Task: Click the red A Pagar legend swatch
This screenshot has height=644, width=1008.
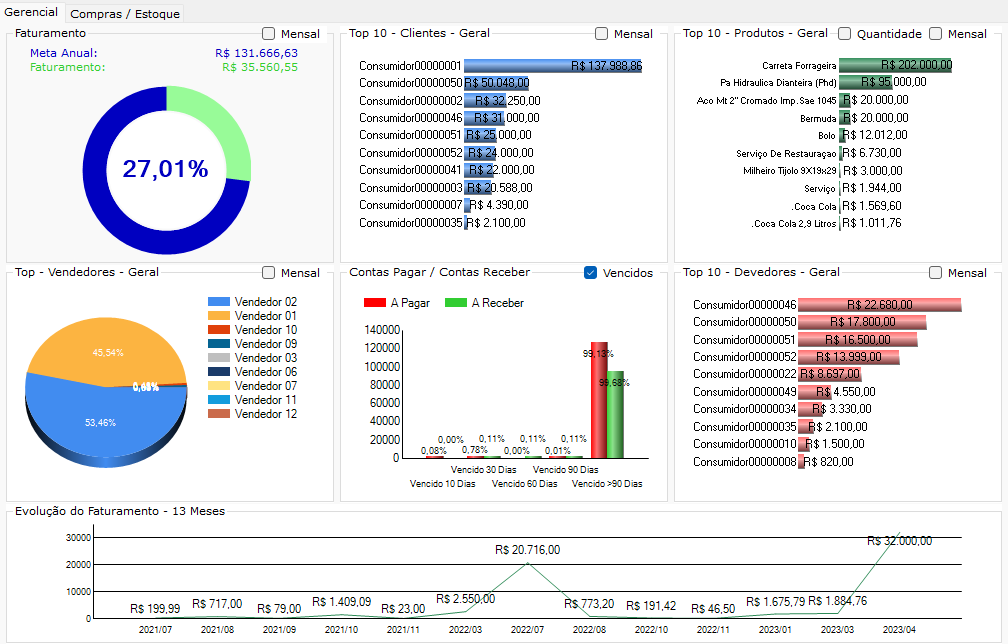Action: click(x=375, y=303)
